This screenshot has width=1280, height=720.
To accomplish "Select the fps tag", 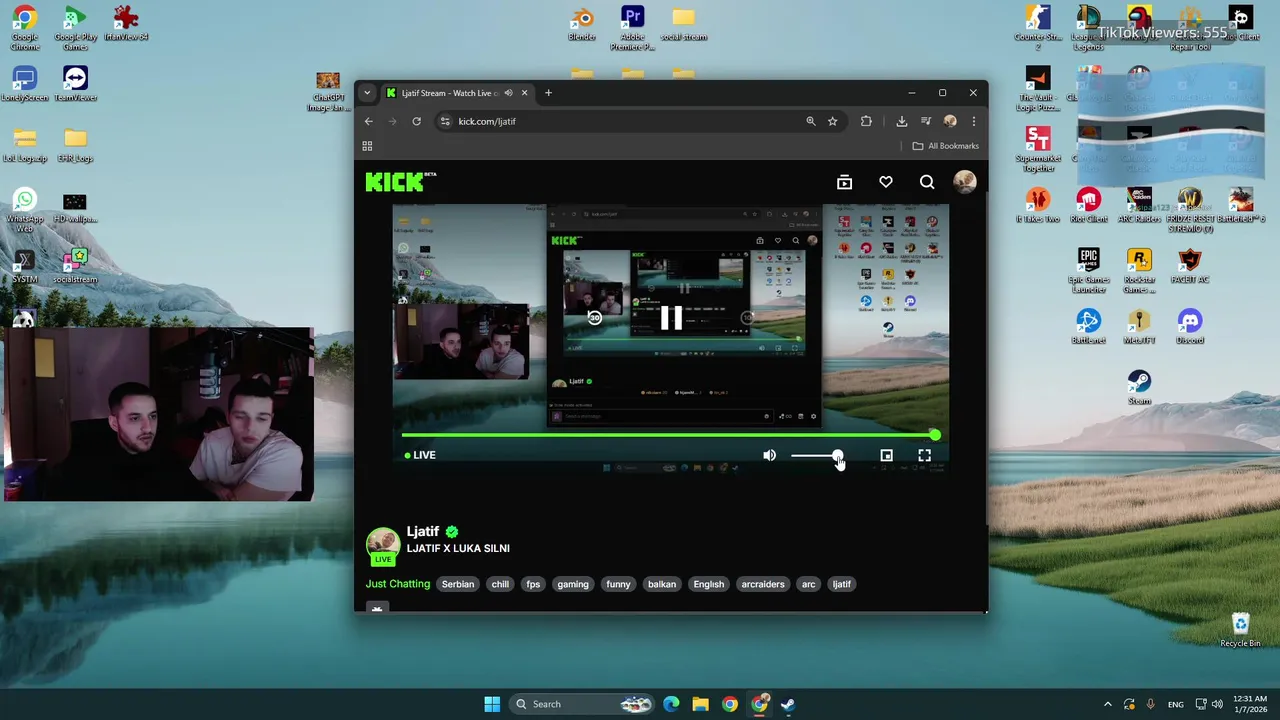I will pyautogui.click(x=533, y=584).
